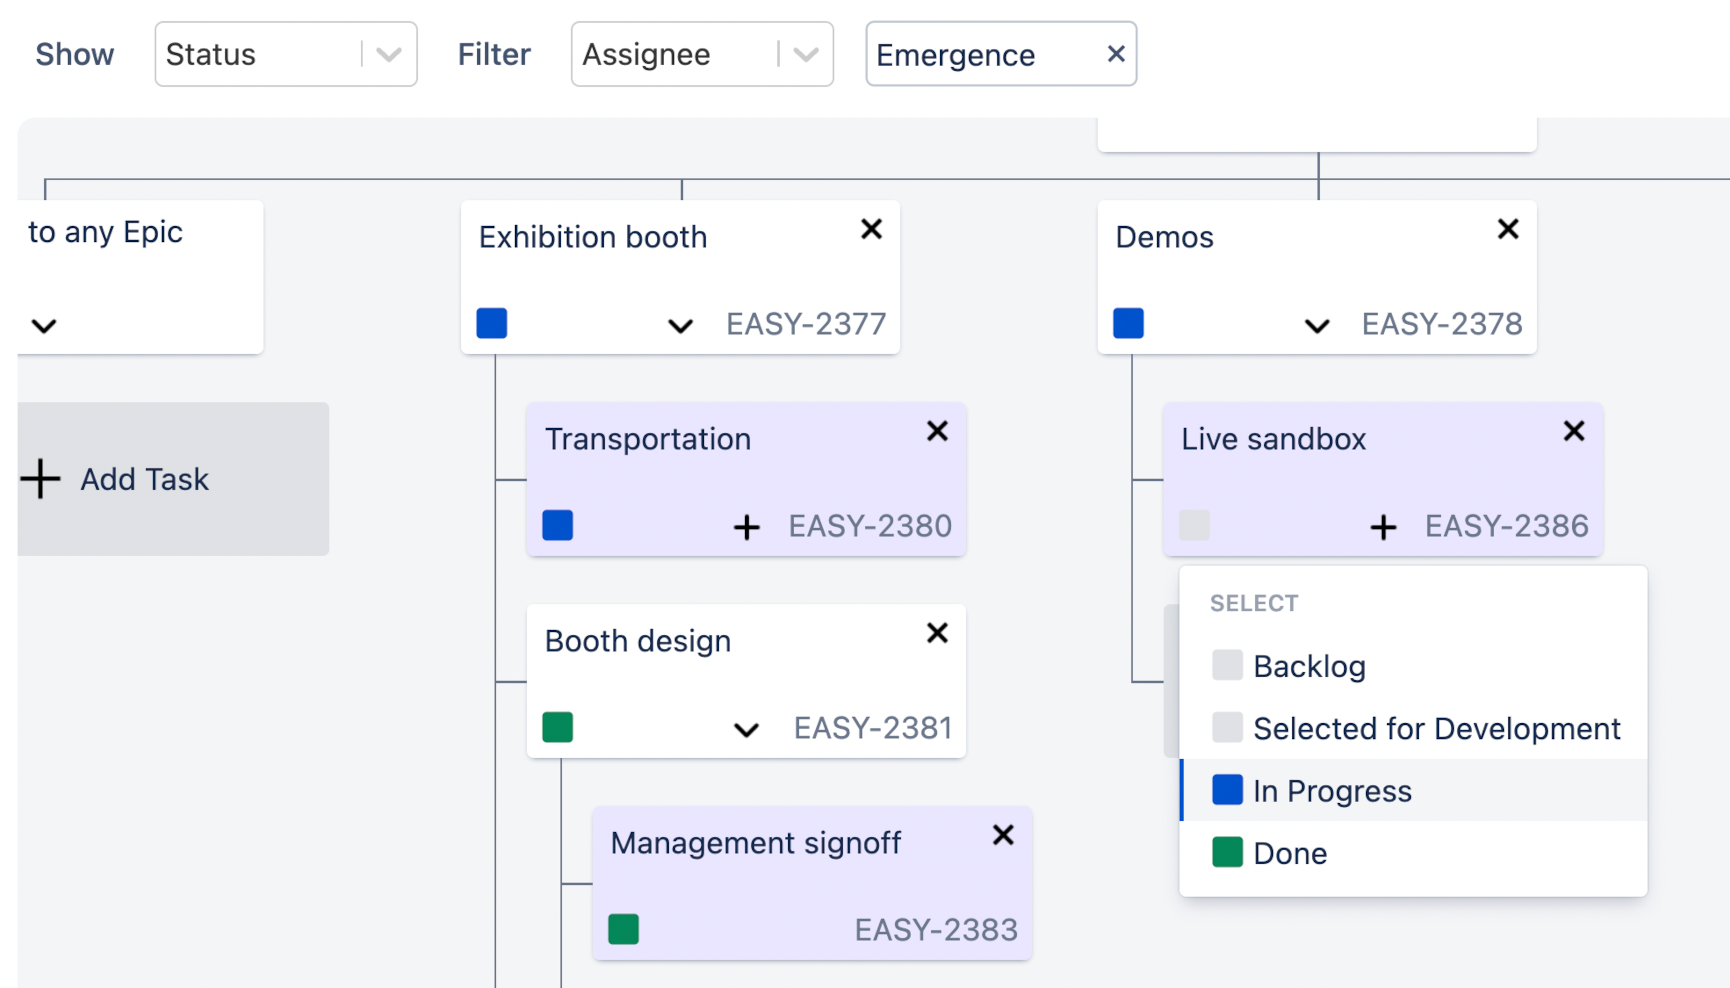Click the Live sandbox grey status swatch
The image size is (1730, 988).
1194,525
